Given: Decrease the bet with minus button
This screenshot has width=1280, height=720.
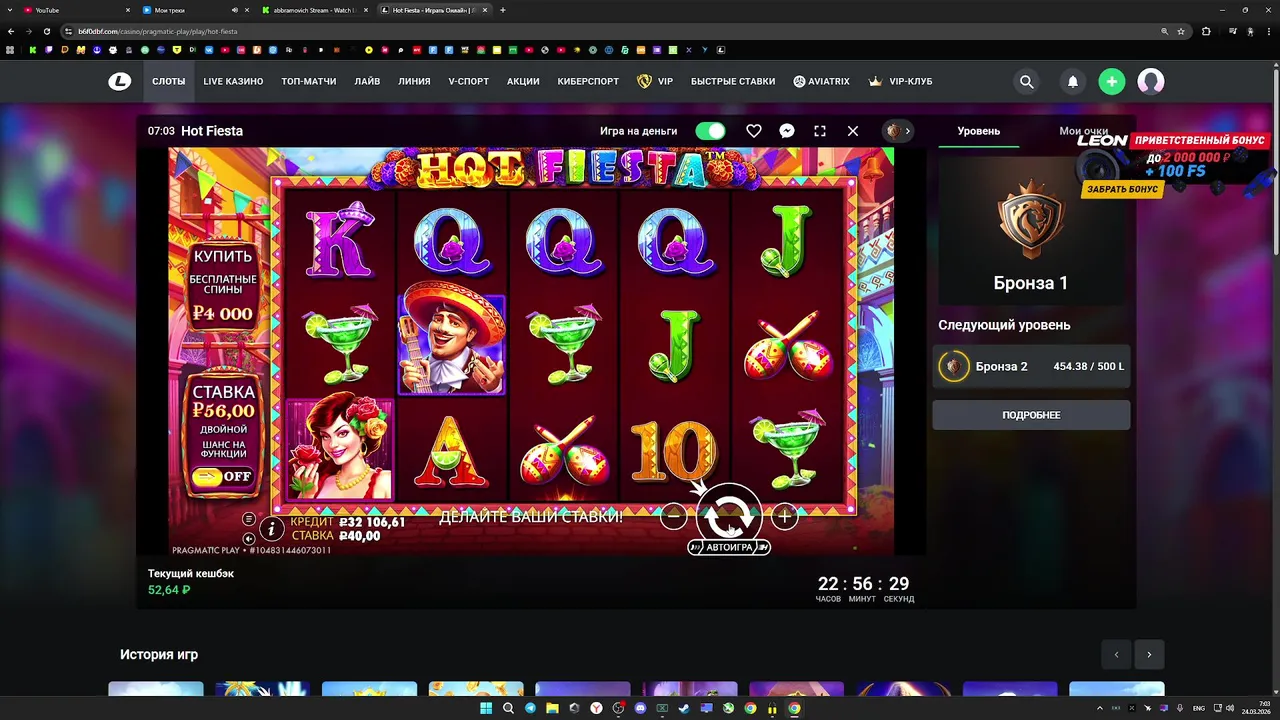Looking at the screenshot, I should click(674, 517).
